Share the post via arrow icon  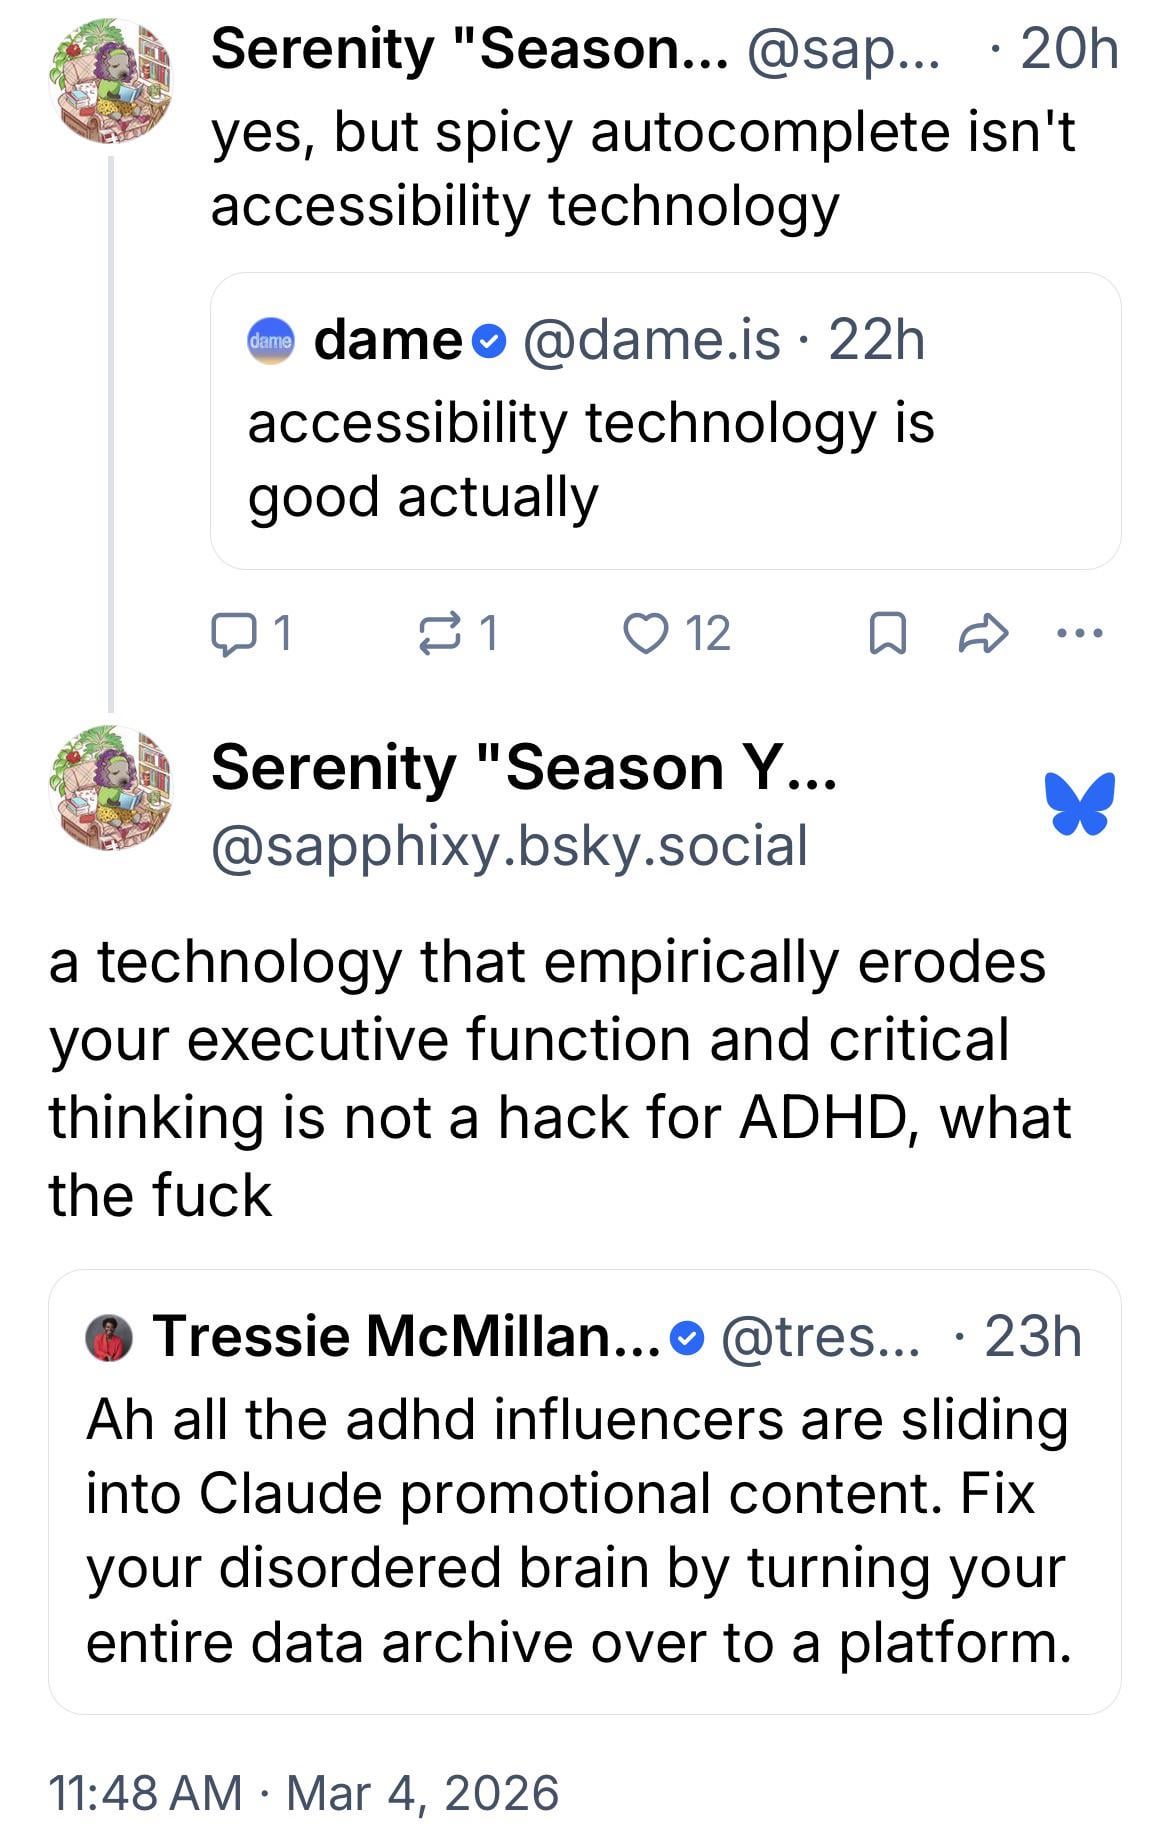pyautogui.click(x=983, y=634)
